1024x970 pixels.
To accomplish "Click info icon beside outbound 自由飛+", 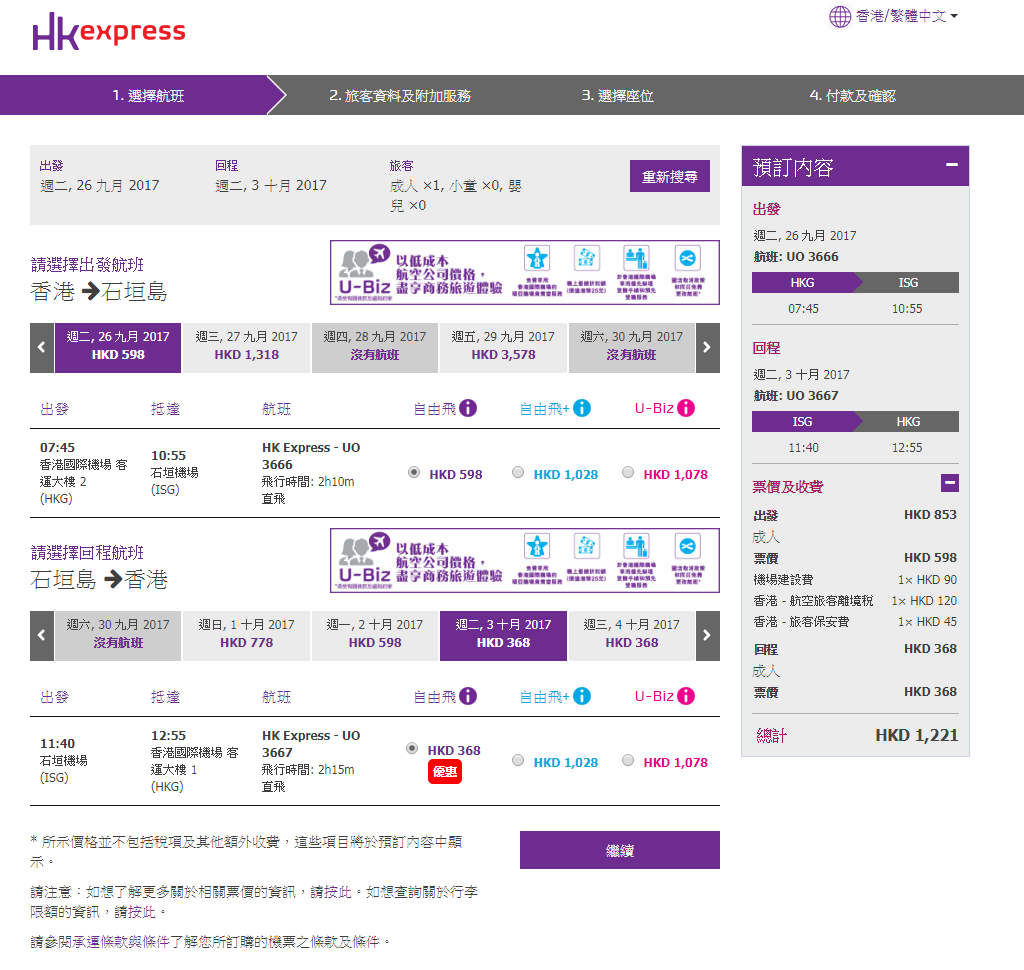I will pos(582,408).
